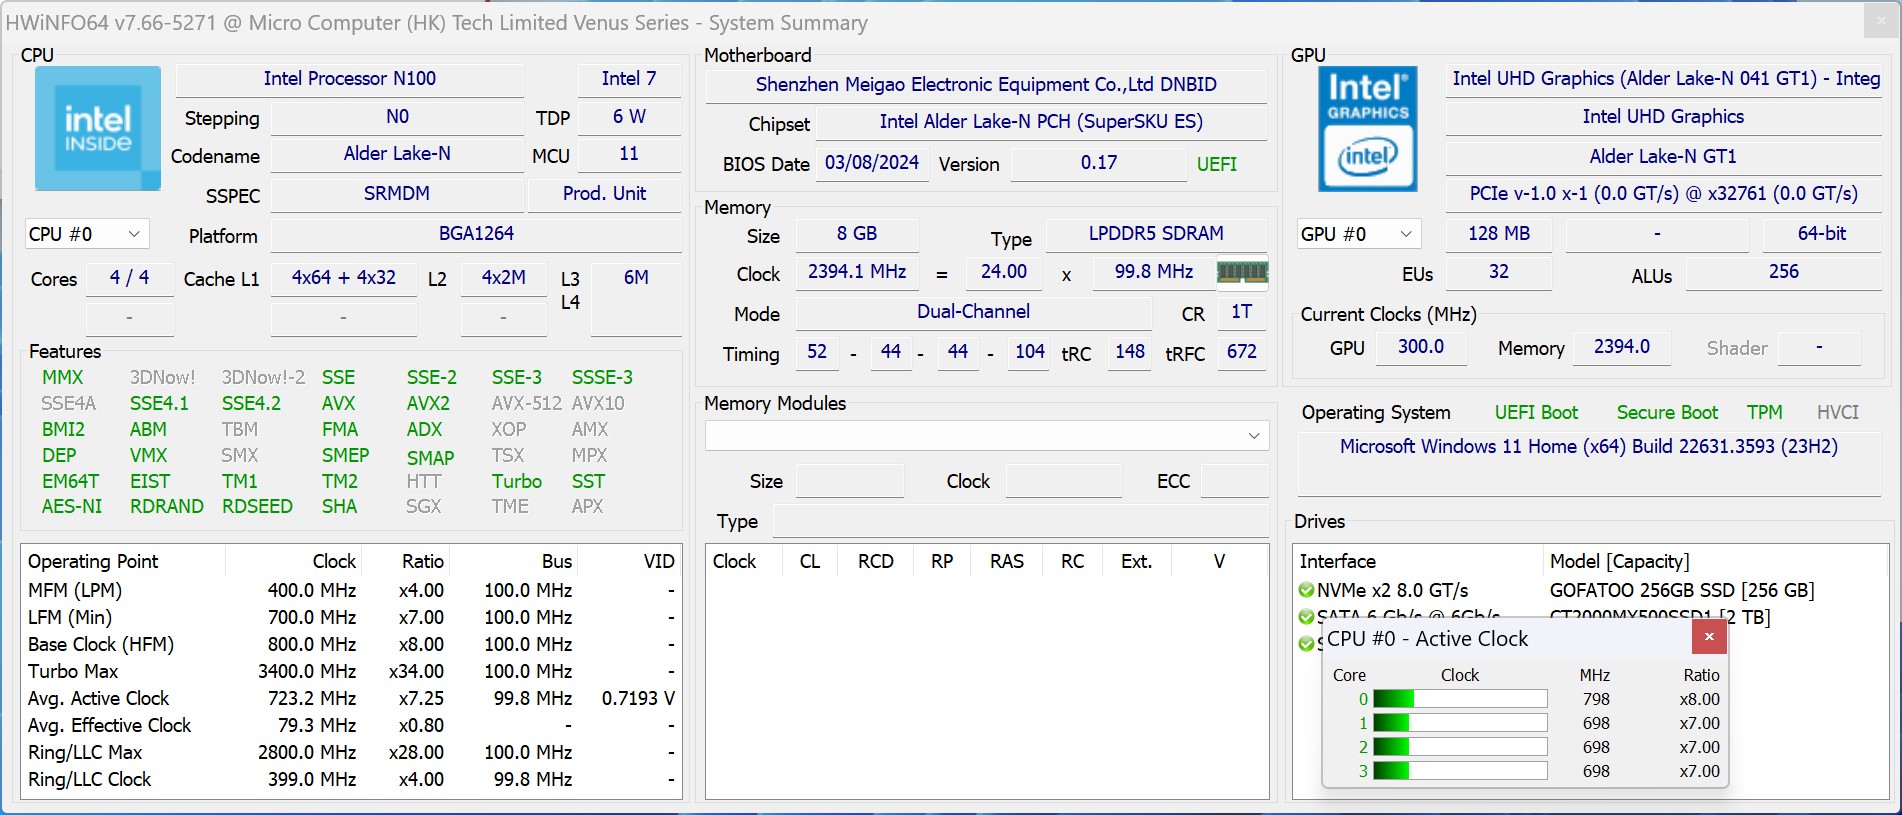
Task: Click the CL column header in module timings
Action: point(810,561)
